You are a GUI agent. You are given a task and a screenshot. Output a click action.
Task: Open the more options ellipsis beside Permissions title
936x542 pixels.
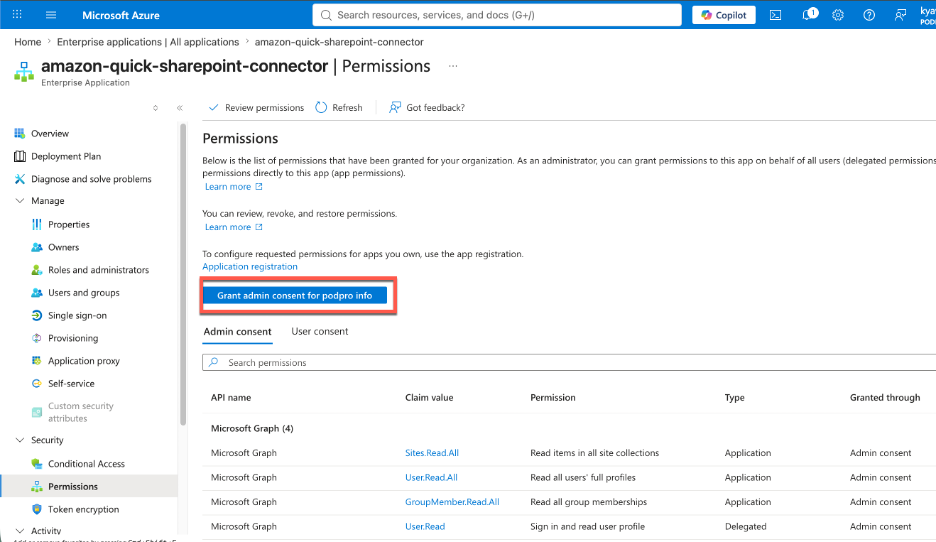(x=453, y=66)
